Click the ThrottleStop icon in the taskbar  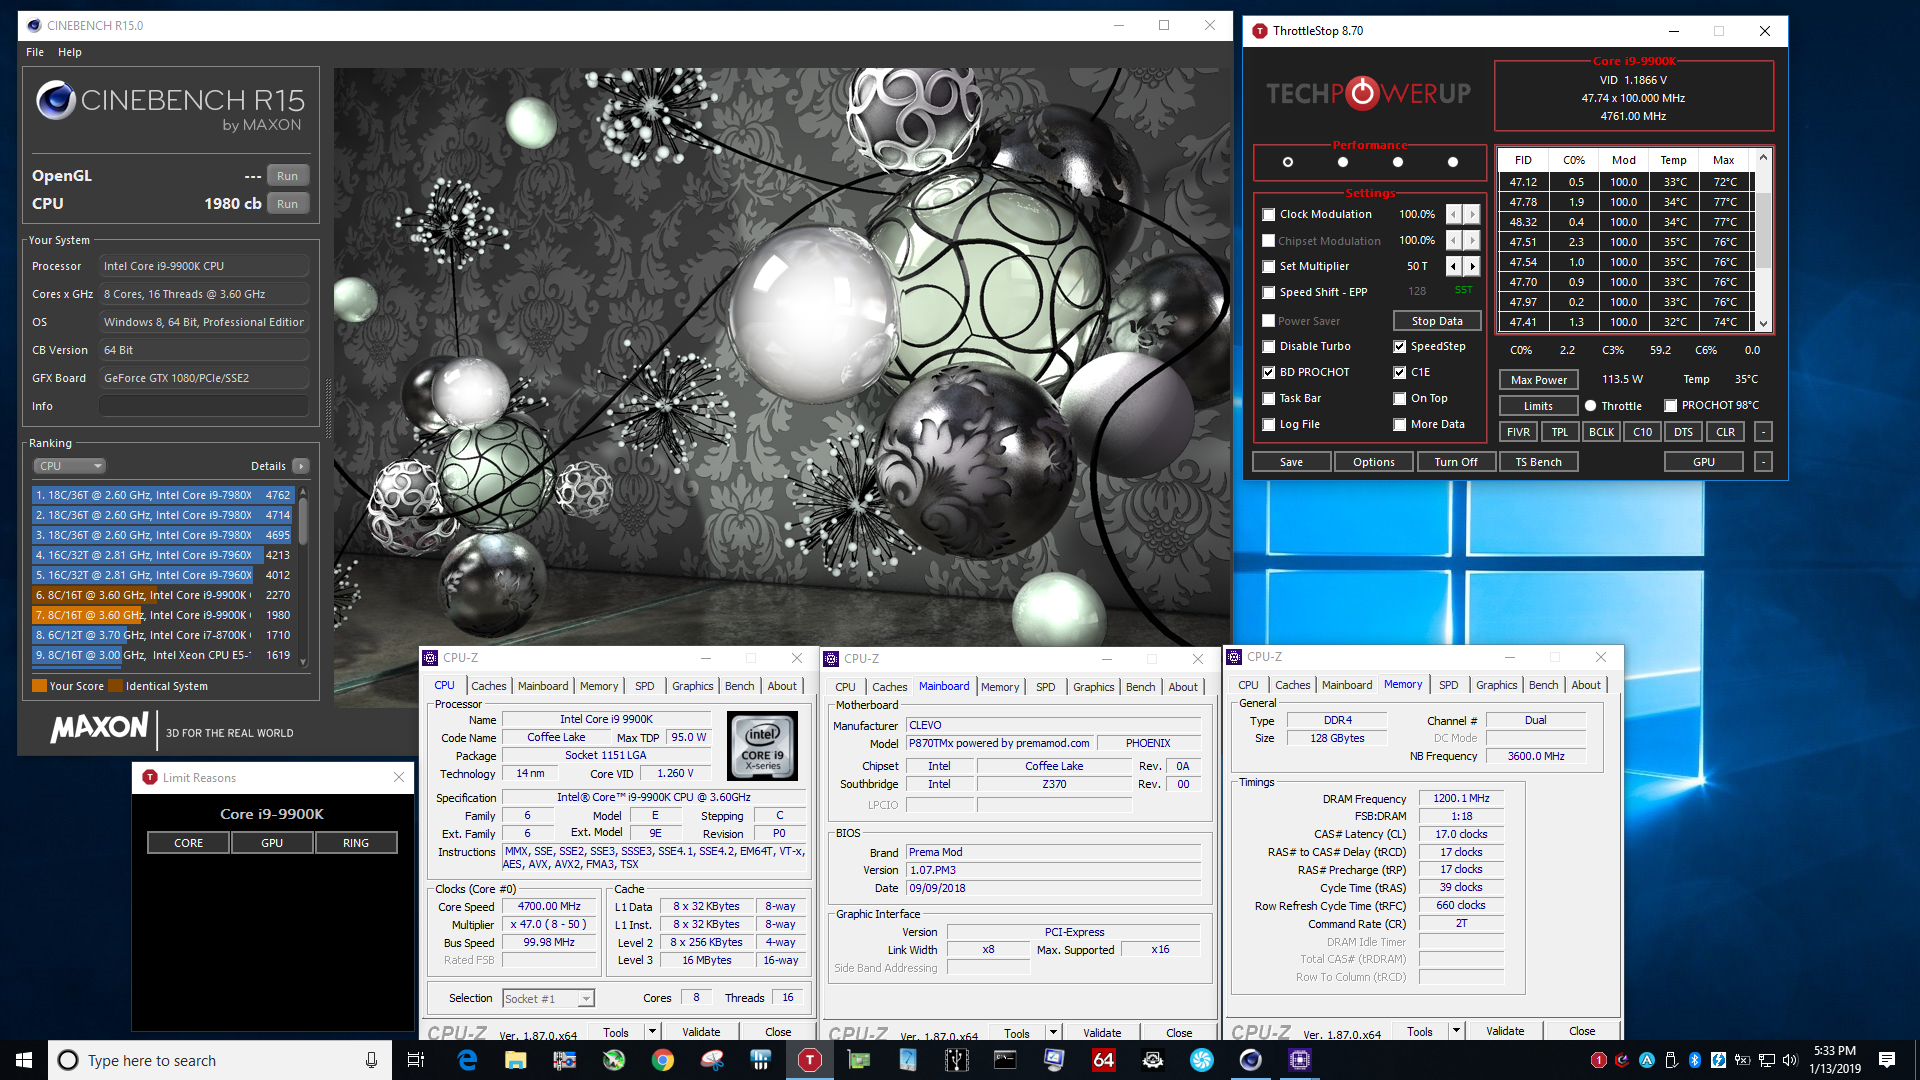(810, 1060)
